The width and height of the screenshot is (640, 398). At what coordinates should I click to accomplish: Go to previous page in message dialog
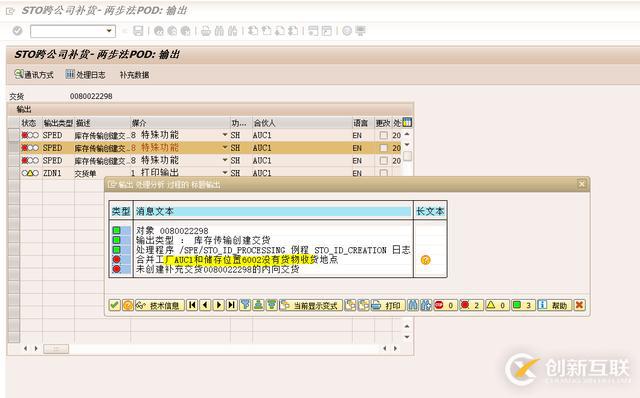coord(205,305)
